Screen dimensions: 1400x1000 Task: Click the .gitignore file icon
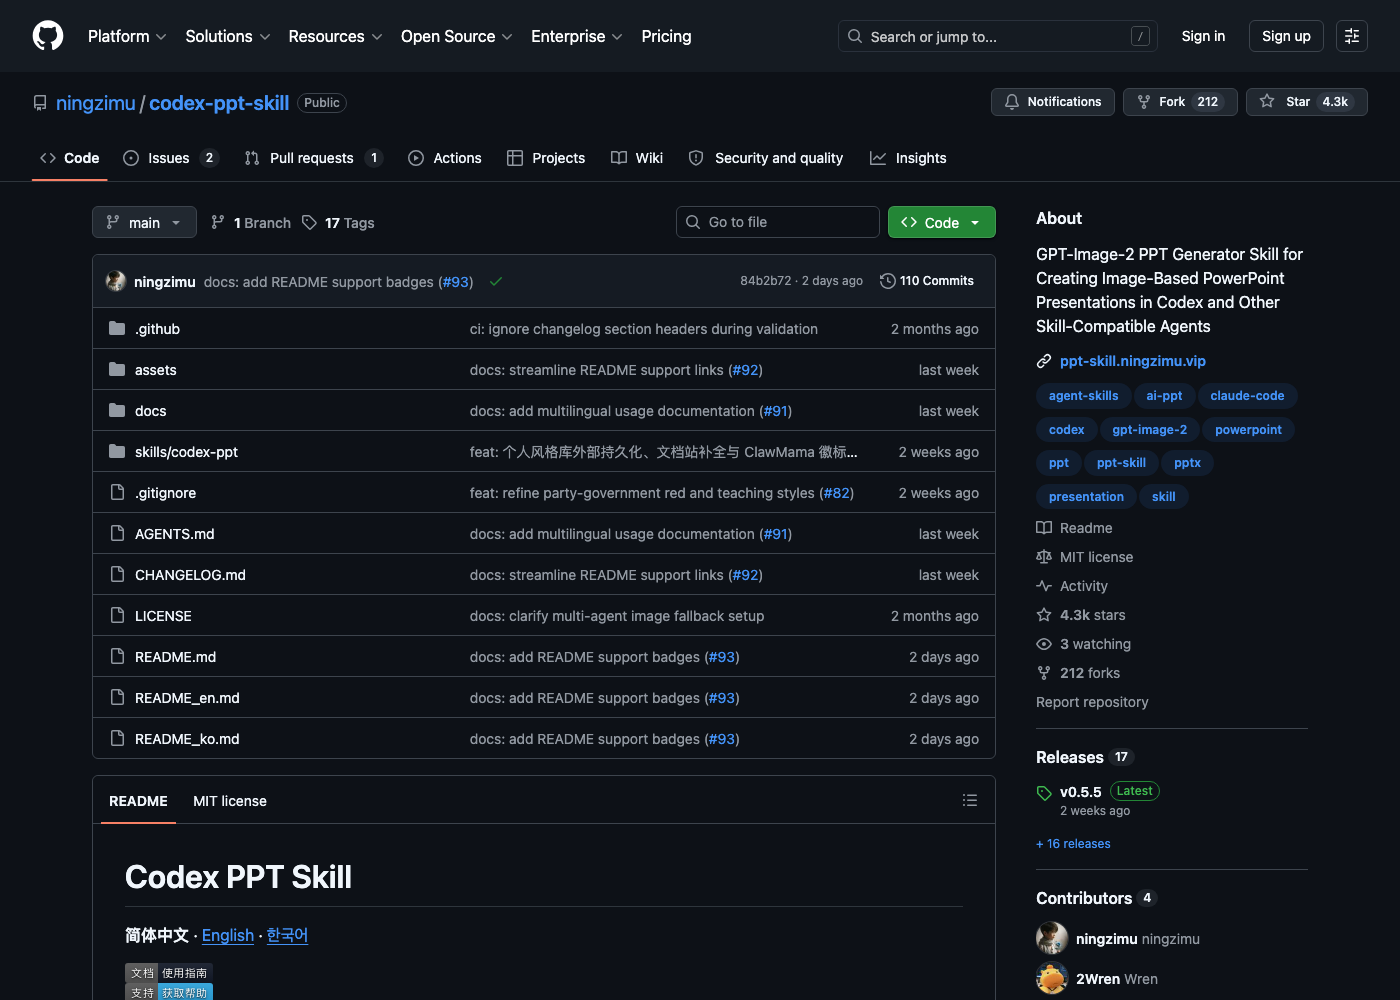(x=117, y=493)
